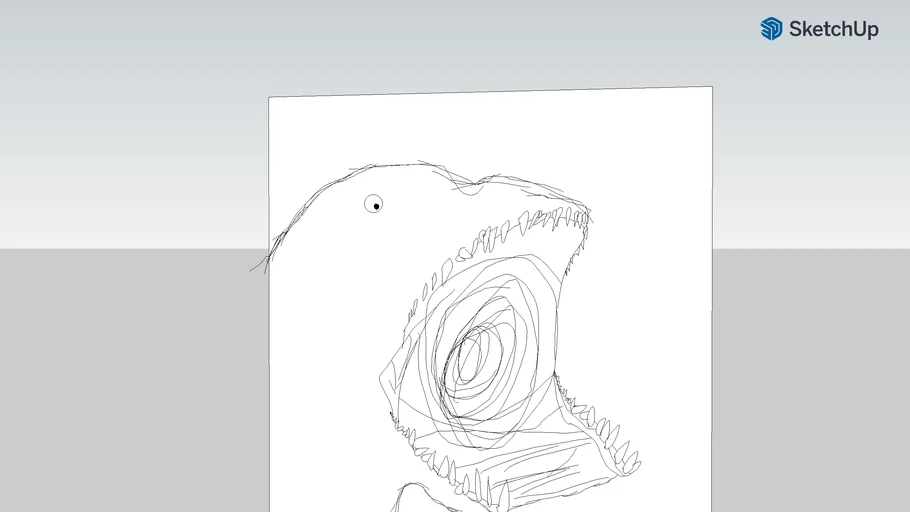This screenshot has width=910, height=512.
Task: Click the SketchUp cube logo icon
Action: click(771, 29)
